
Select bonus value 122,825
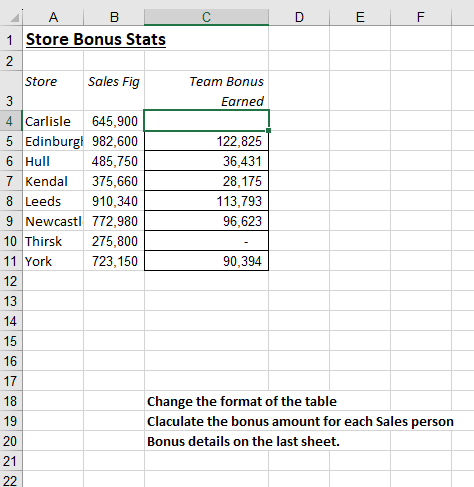pos(206,141)
